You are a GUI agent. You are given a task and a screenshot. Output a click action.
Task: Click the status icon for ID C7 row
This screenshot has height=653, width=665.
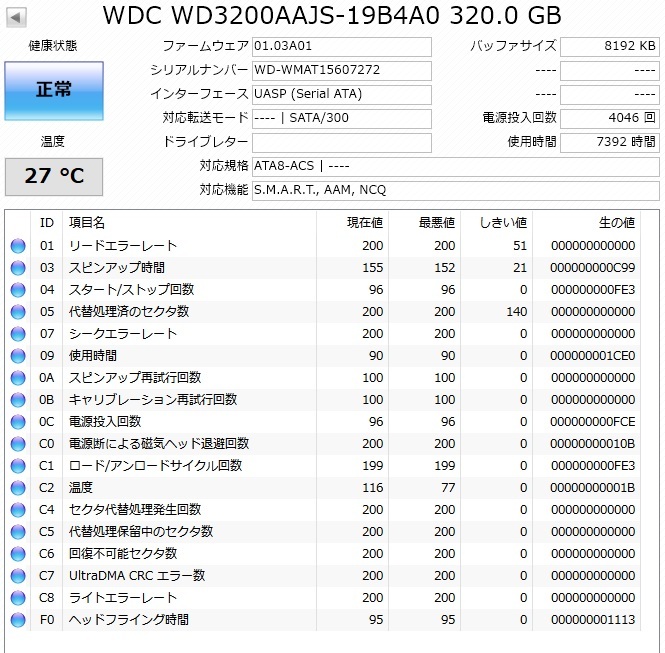(x=18, y=576)
